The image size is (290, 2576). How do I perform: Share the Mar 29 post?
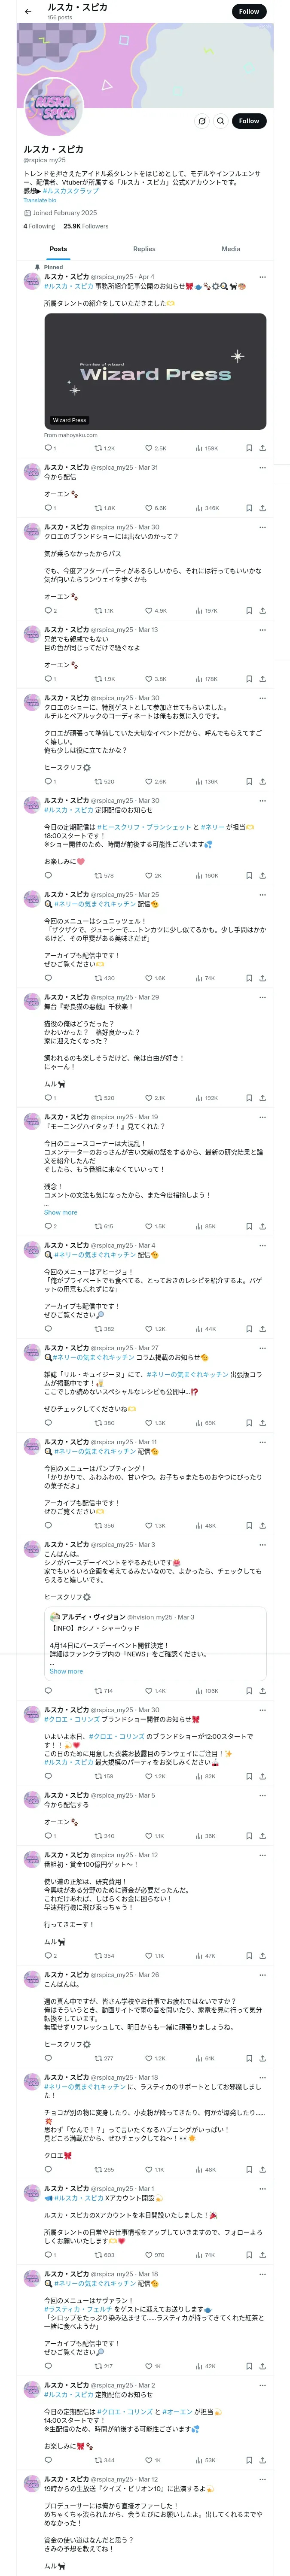click(x=262, y=1098)
